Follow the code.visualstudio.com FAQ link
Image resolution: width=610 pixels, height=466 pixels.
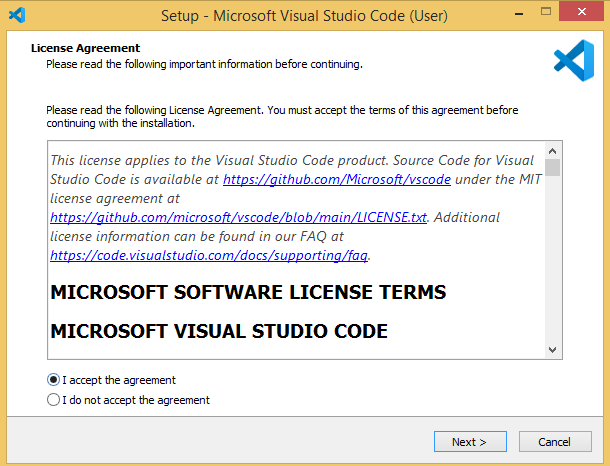pos(209,255)
